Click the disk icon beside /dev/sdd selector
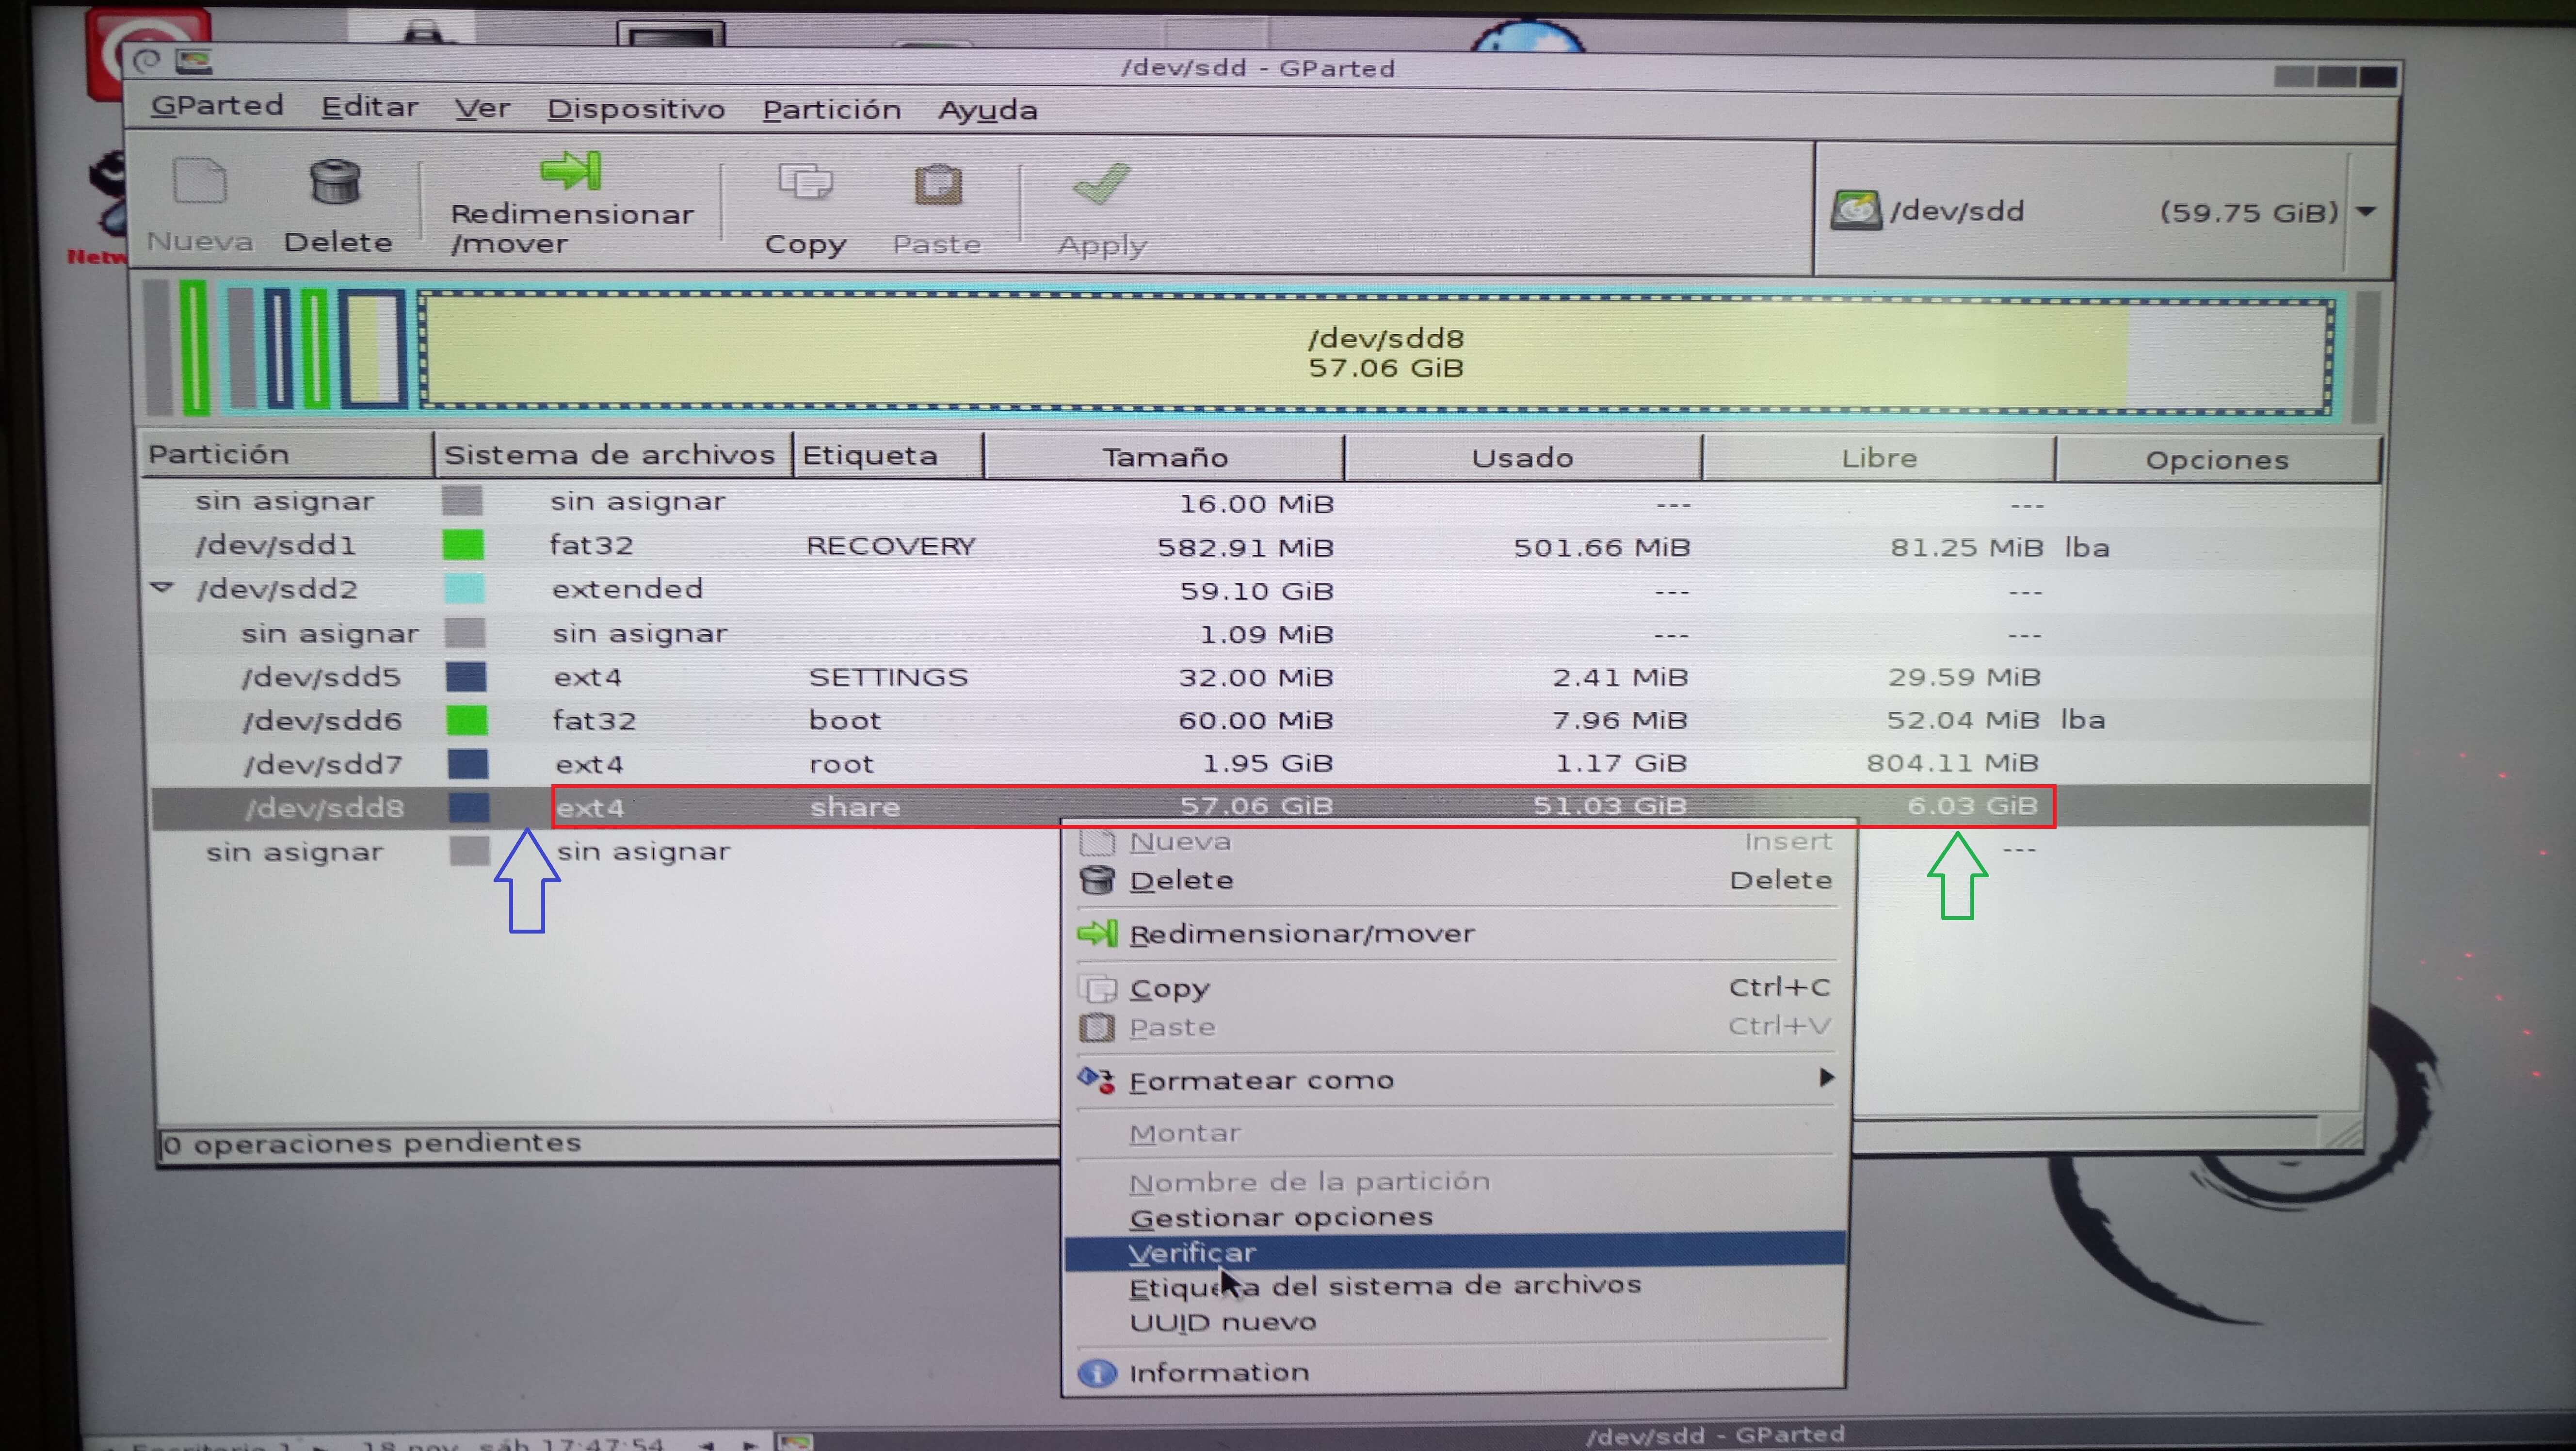The image size is (2576, 1451). [x=1855, y=211]
